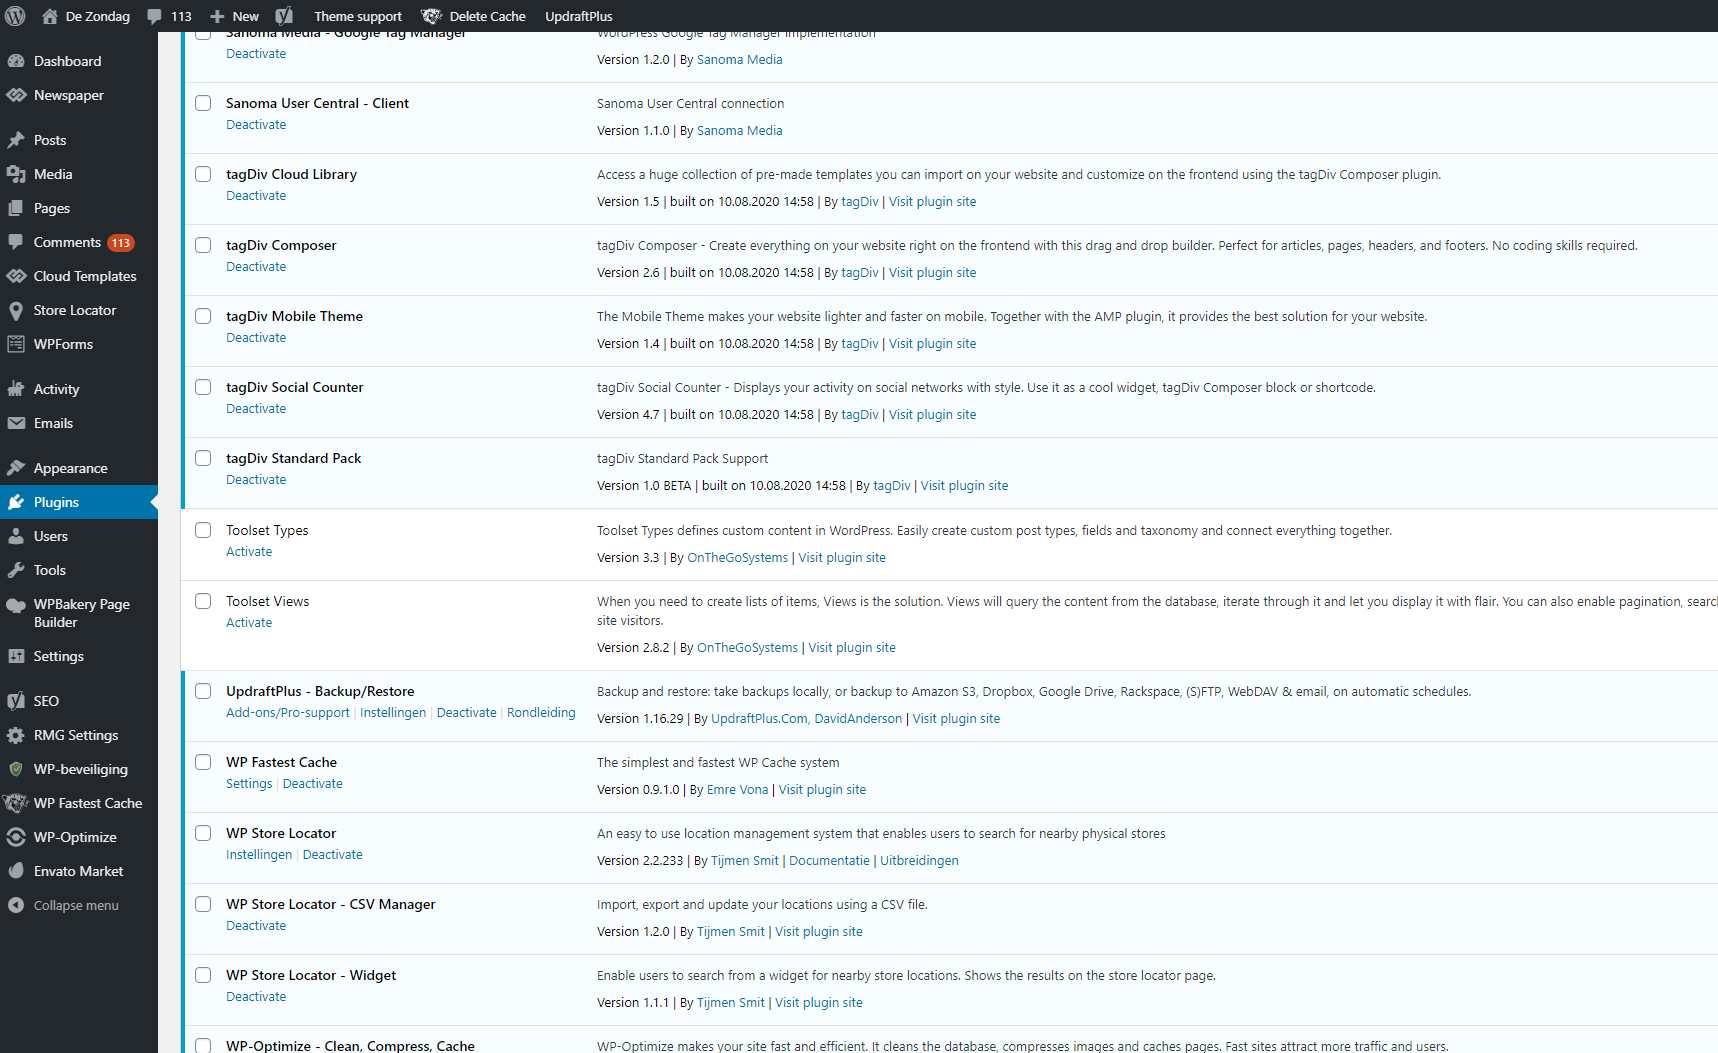
Task: Visit Emre Vona author link
Action: (x=737, y=790)
